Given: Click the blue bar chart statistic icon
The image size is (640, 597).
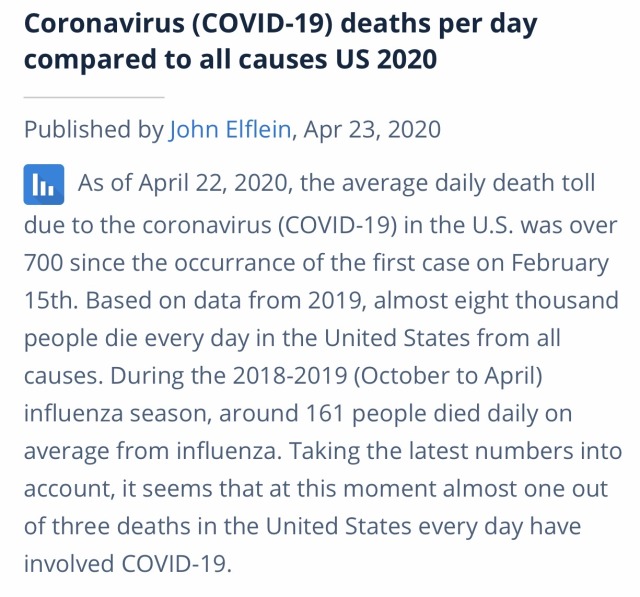Looking at the screenshot, I should pos(44,184).
